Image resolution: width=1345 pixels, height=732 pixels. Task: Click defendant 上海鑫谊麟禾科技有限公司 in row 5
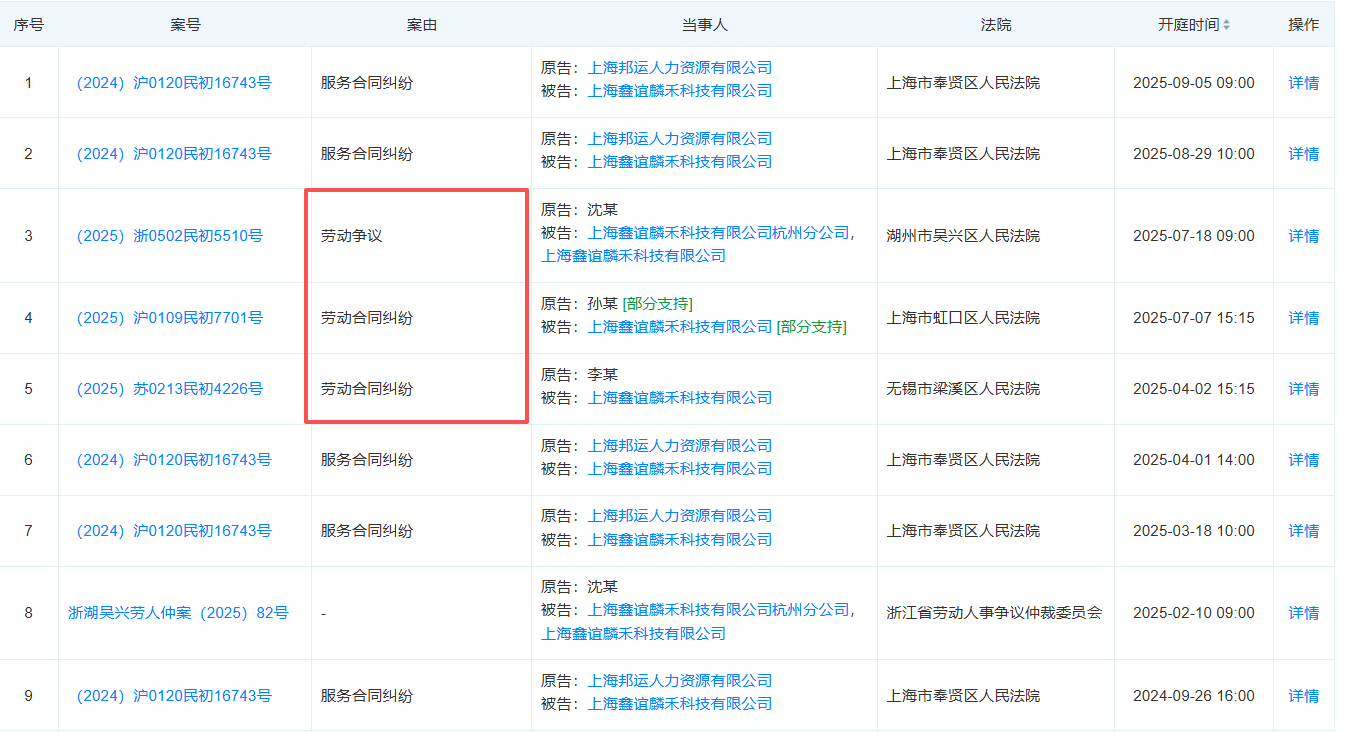(680, 398)
